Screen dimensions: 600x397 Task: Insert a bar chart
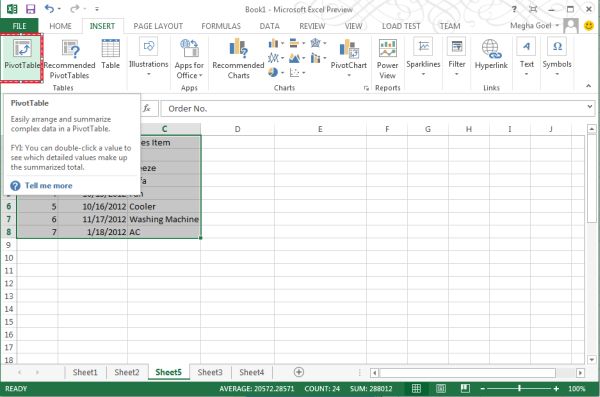[297, 43]
